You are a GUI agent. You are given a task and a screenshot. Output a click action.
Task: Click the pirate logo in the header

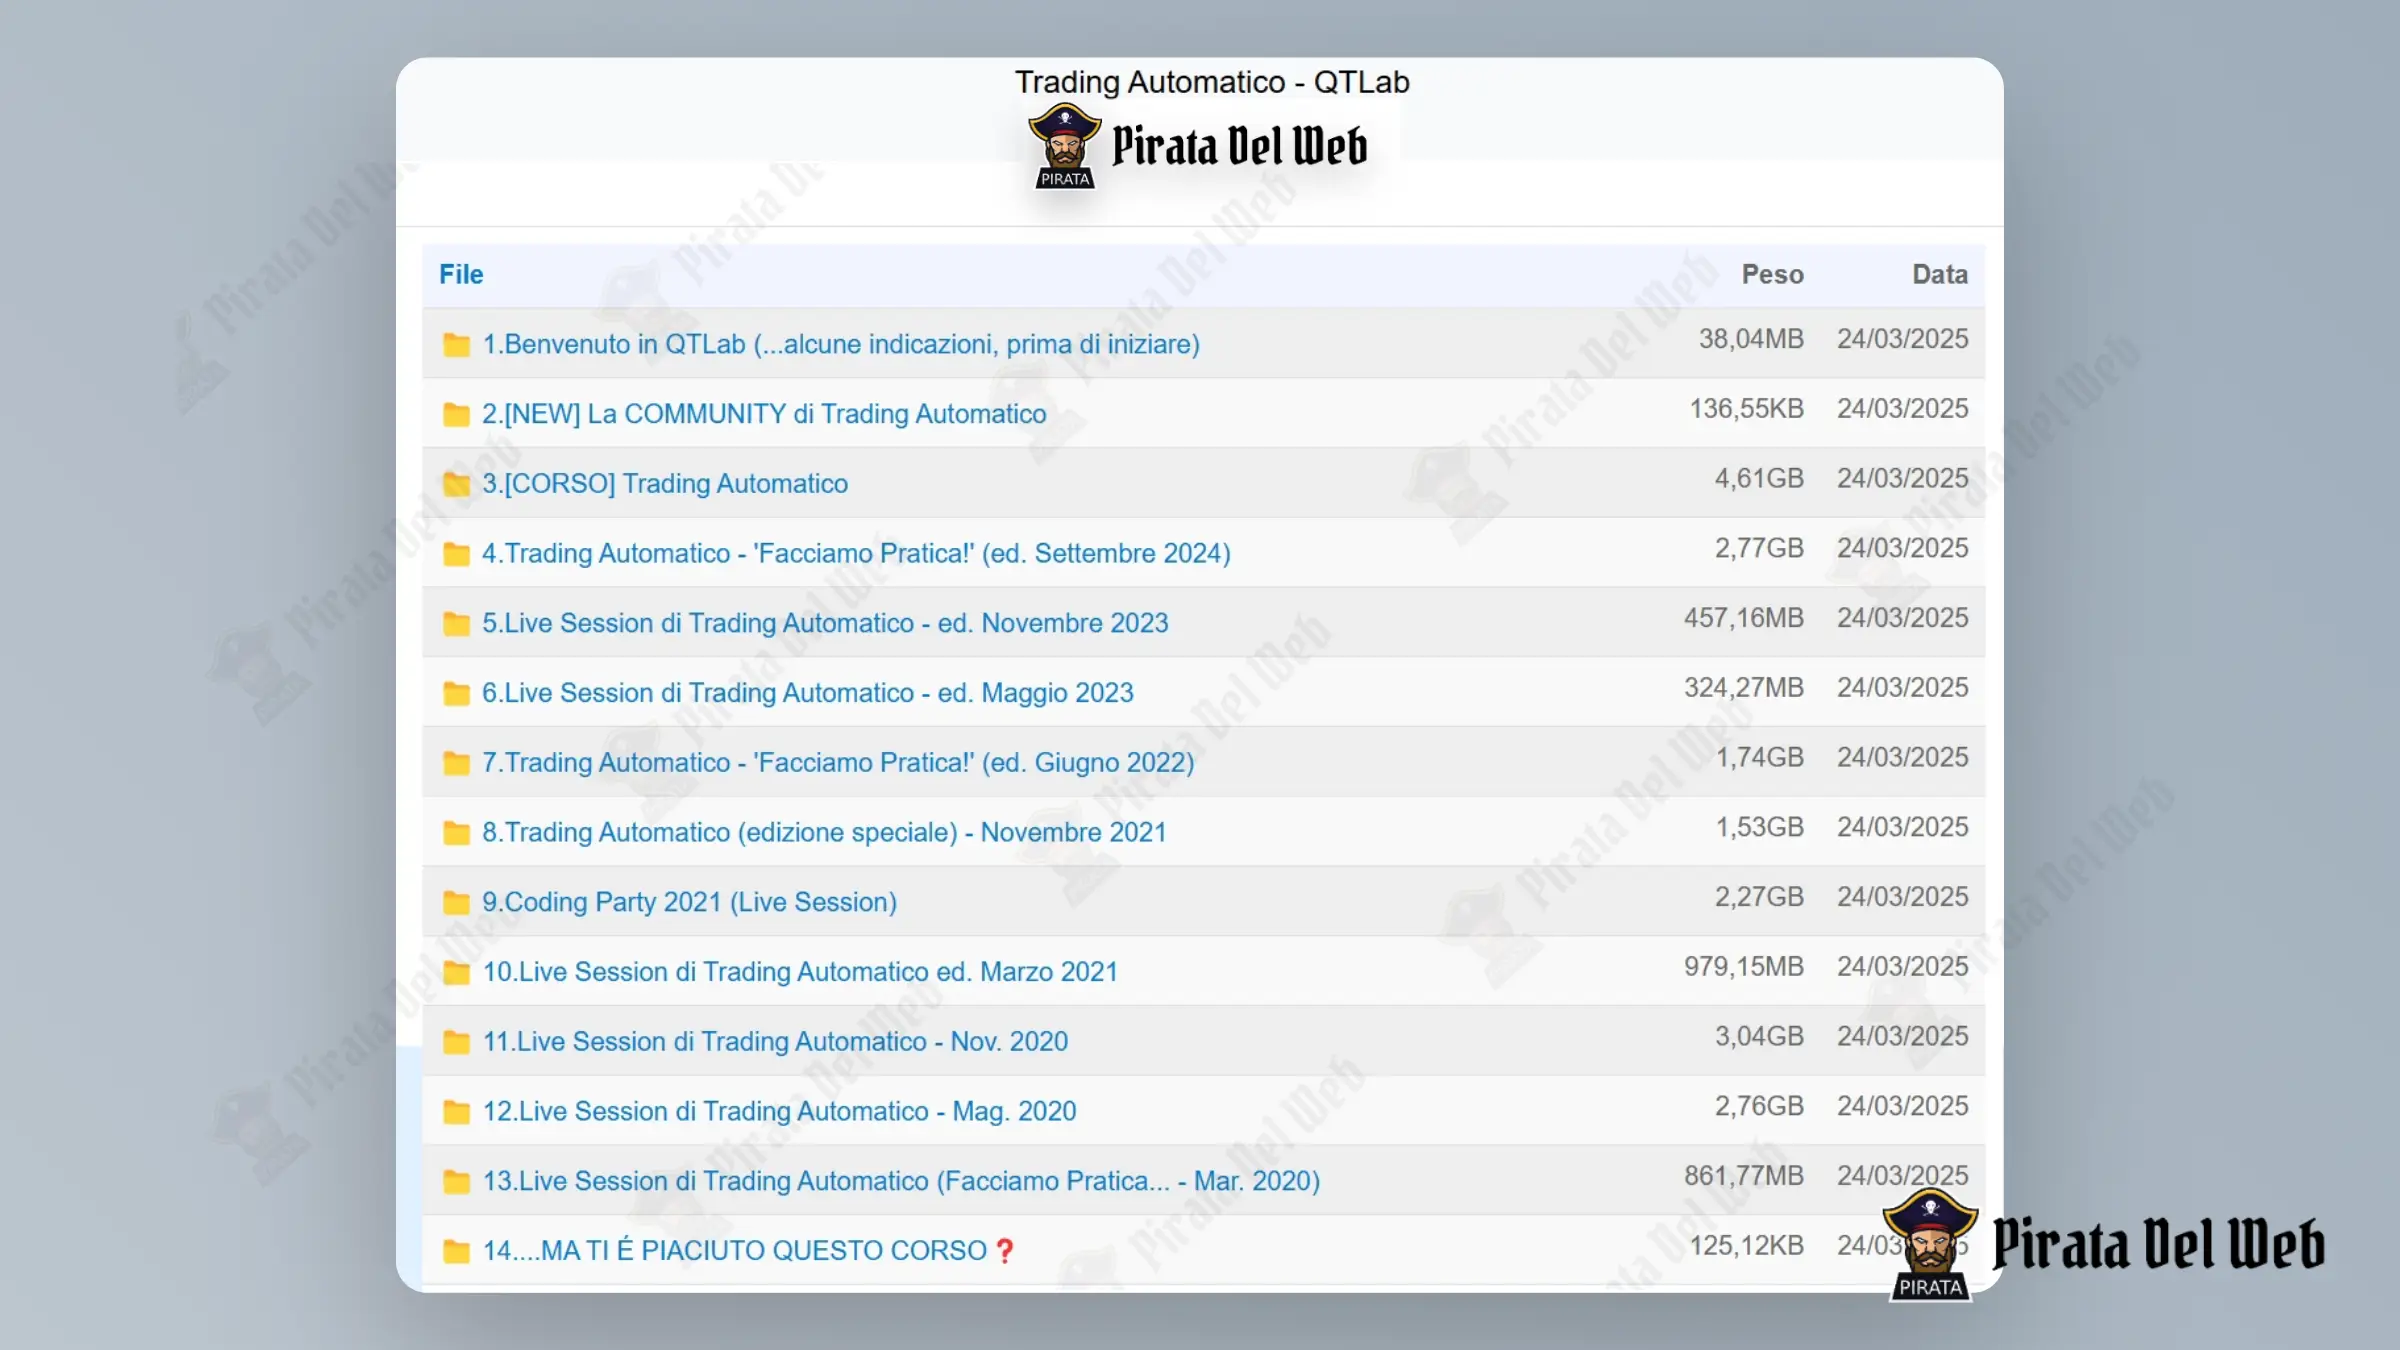click(x=1065, y=146)
